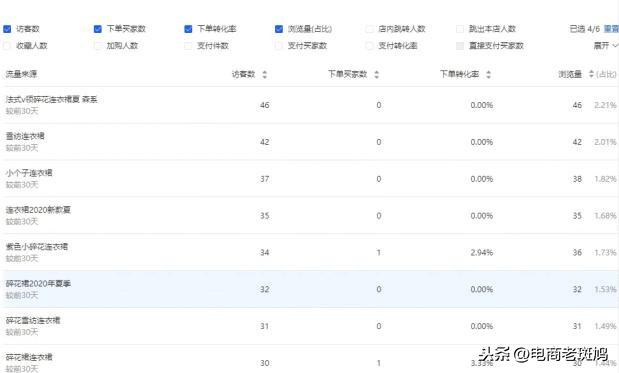The image size is (619, 373).
Task: Enable the 跳出本店人数 checkbox
Action: coord(460,29)
